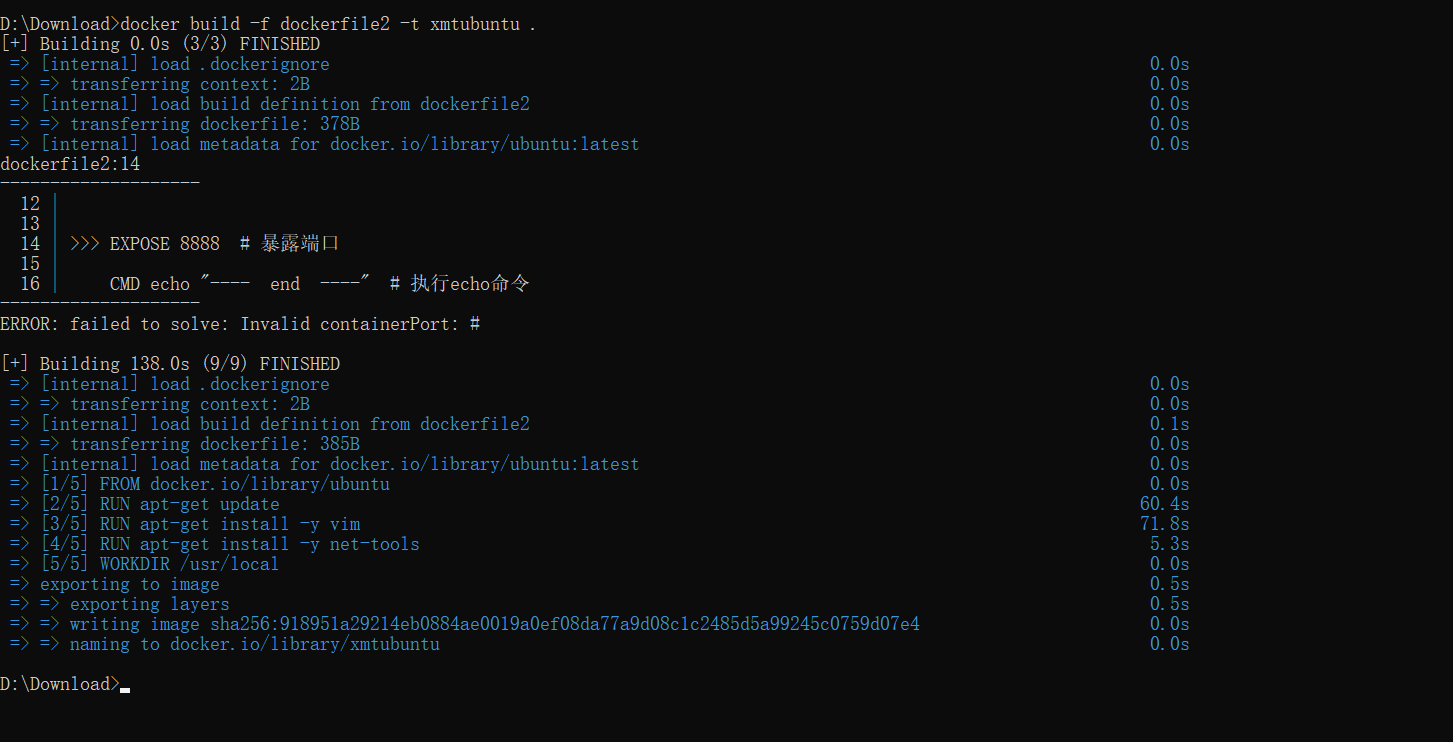Click the 'dockerfile2:14' error location text
The image size is (1453, 742).
70,164
